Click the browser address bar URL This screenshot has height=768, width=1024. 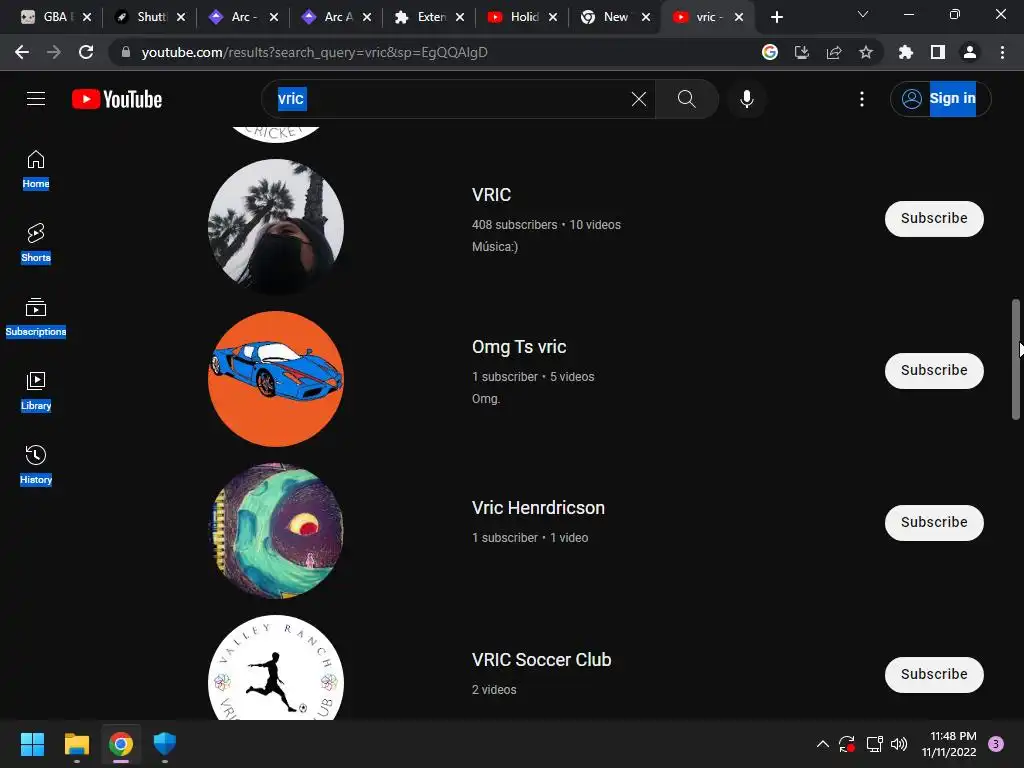tap(314, 52)
